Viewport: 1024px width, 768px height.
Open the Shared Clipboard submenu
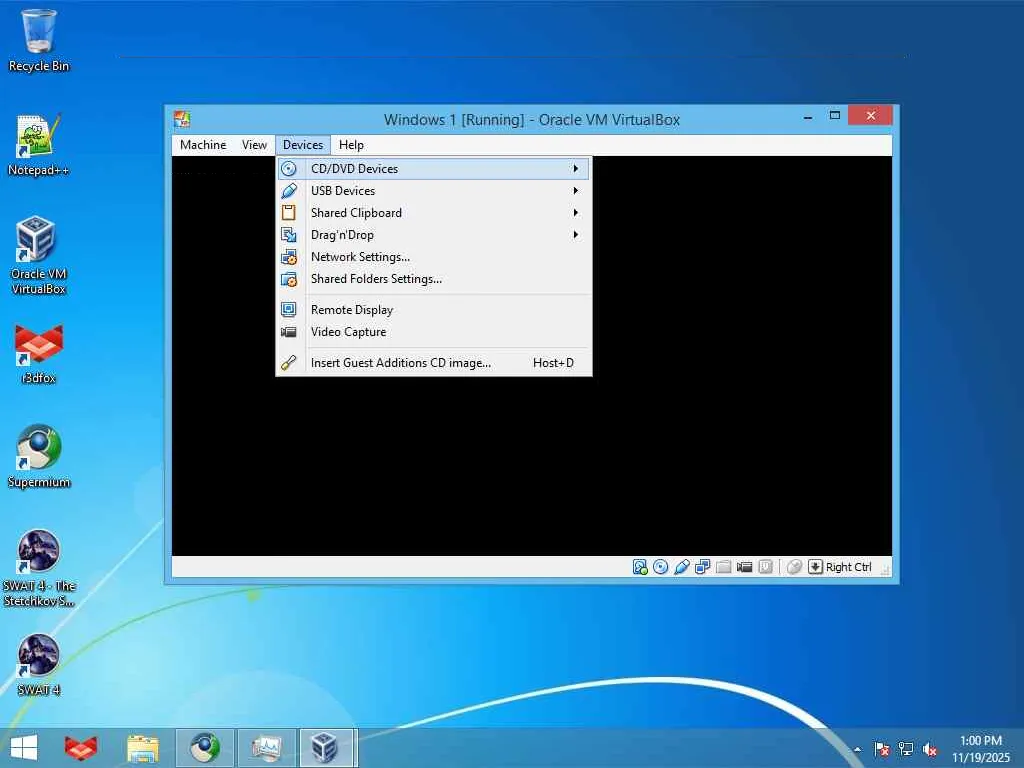coord(434,213)
